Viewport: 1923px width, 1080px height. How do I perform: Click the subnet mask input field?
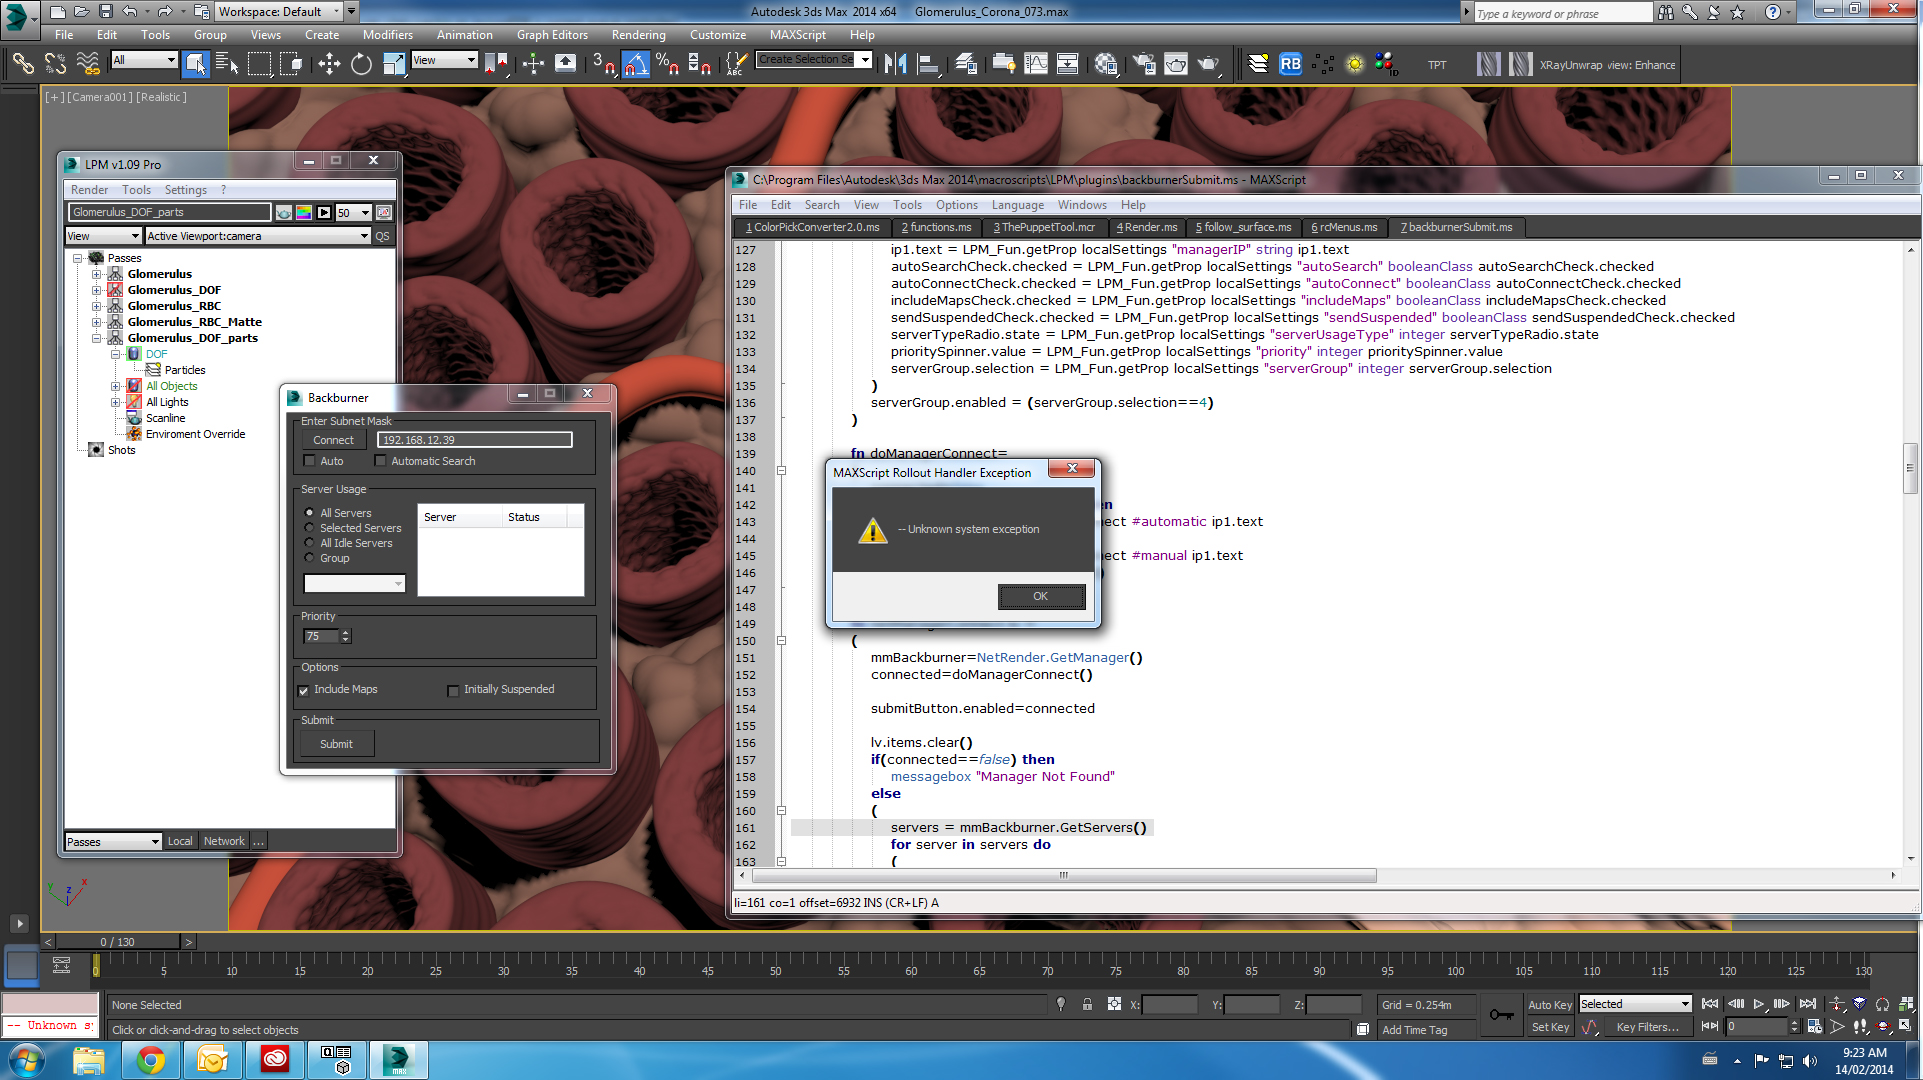[474, 440]
